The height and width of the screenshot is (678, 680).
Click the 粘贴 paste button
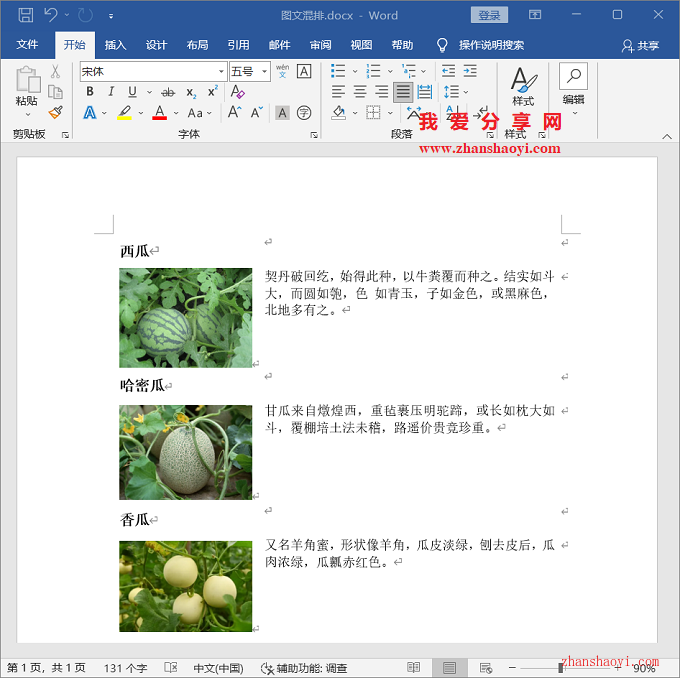coord(27,91)
